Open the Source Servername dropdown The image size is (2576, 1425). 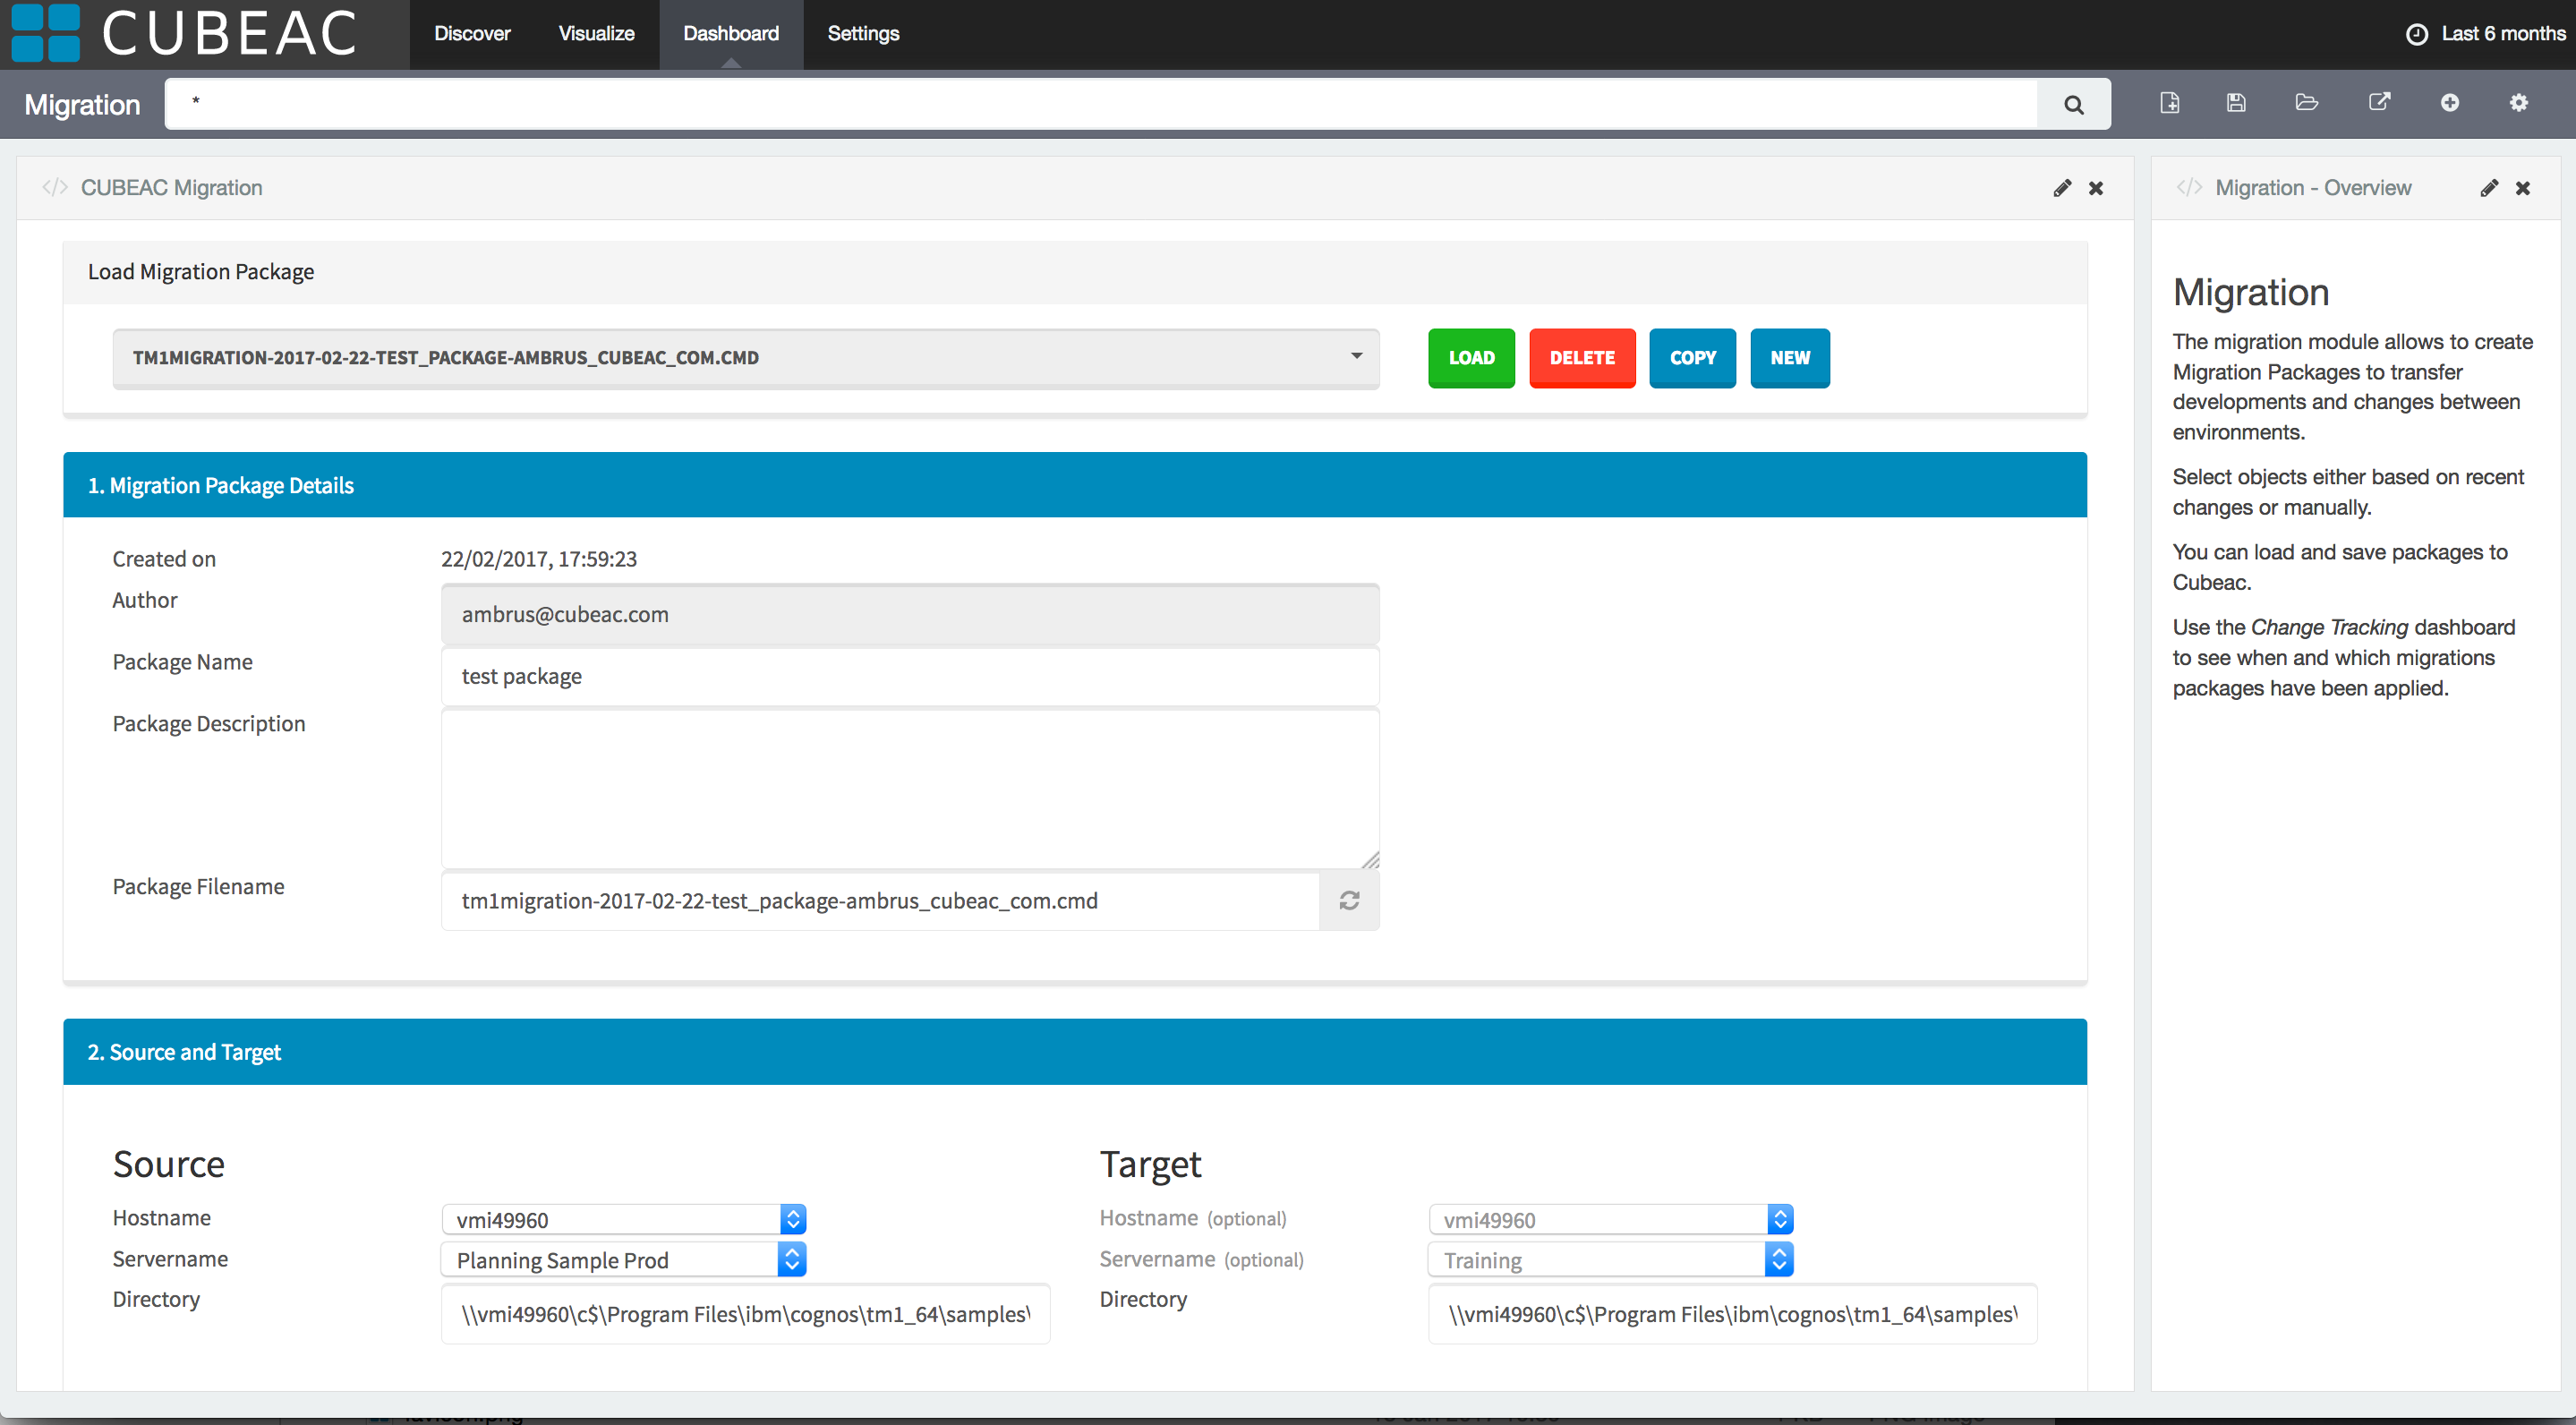[624, 1259]
